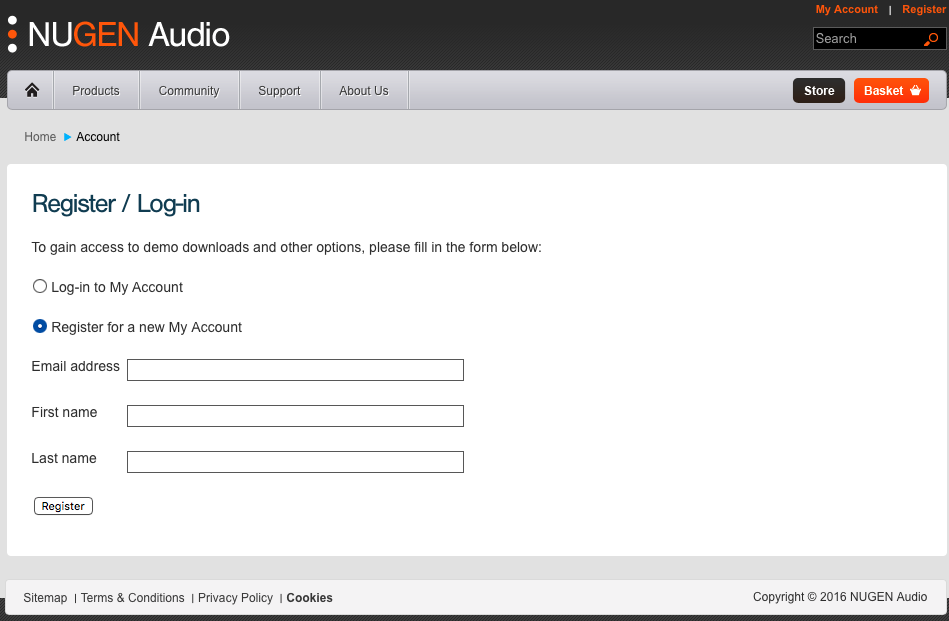Focus the First name field

click(x=295, y=416)
